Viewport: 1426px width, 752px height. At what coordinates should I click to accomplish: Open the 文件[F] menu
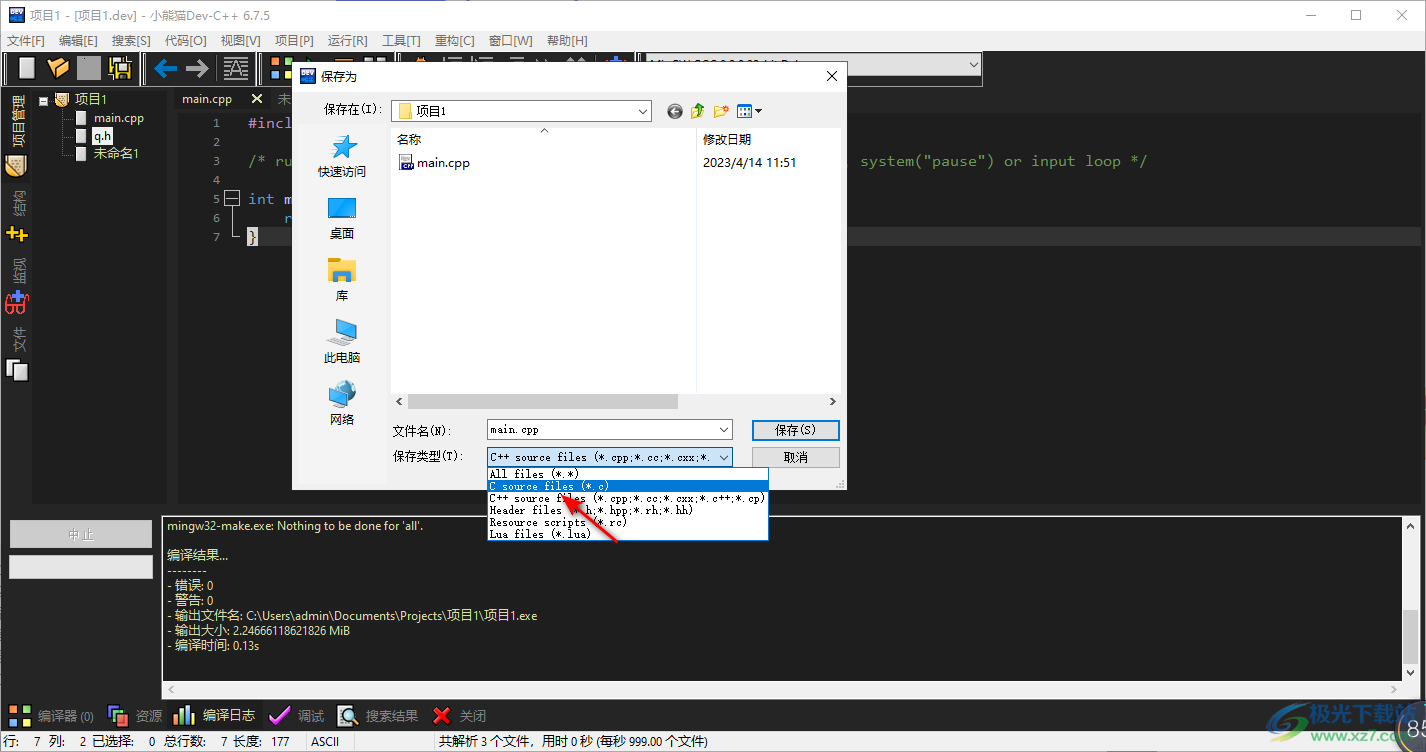[26, 41]
